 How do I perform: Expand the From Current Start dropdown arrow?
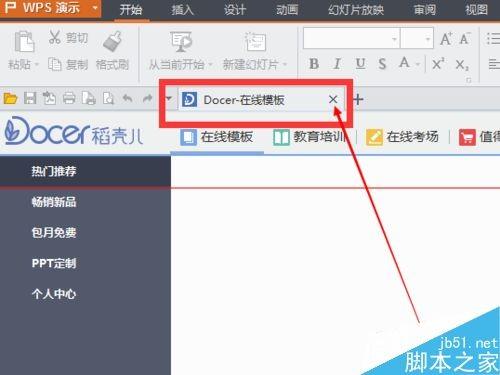pos(210,64)
